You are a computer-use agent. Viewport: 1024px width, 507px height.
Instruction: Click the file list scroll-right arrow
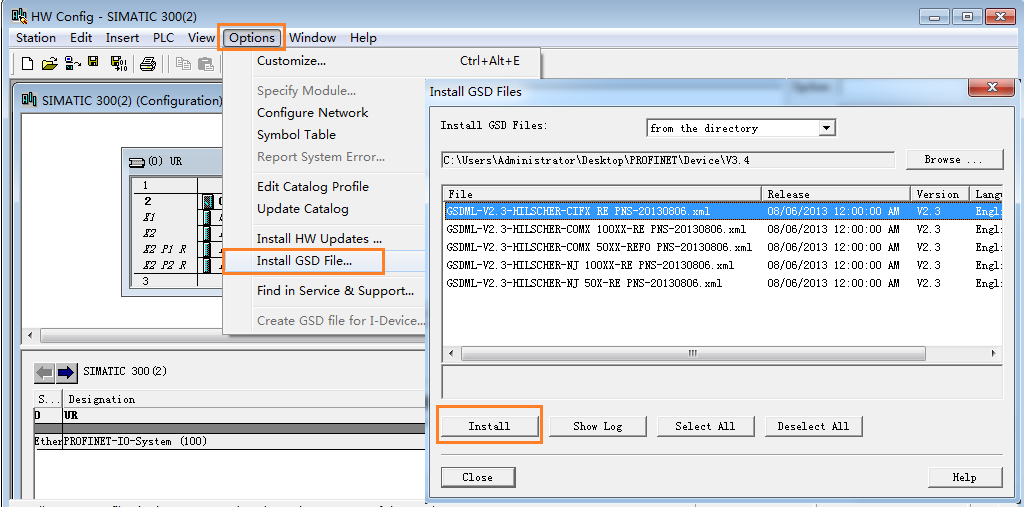(993, 353)
